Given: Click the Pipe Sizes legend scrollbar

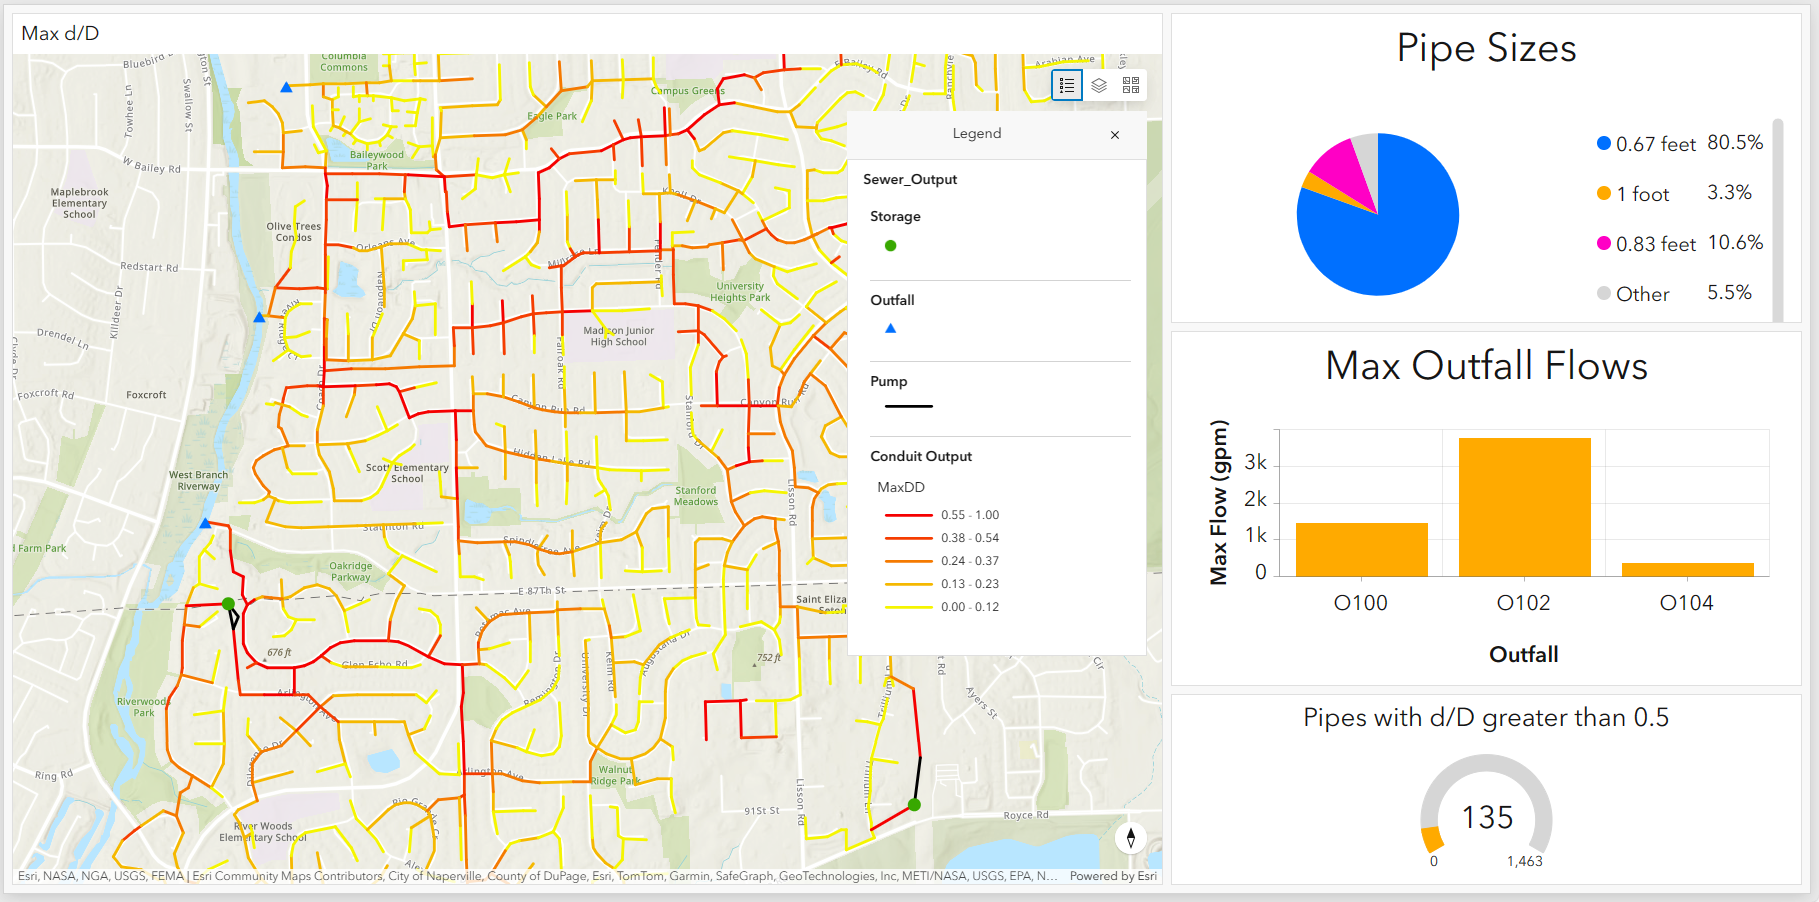Looking at the screenshot, I should pyautogui.click(x=1777, y=220).
